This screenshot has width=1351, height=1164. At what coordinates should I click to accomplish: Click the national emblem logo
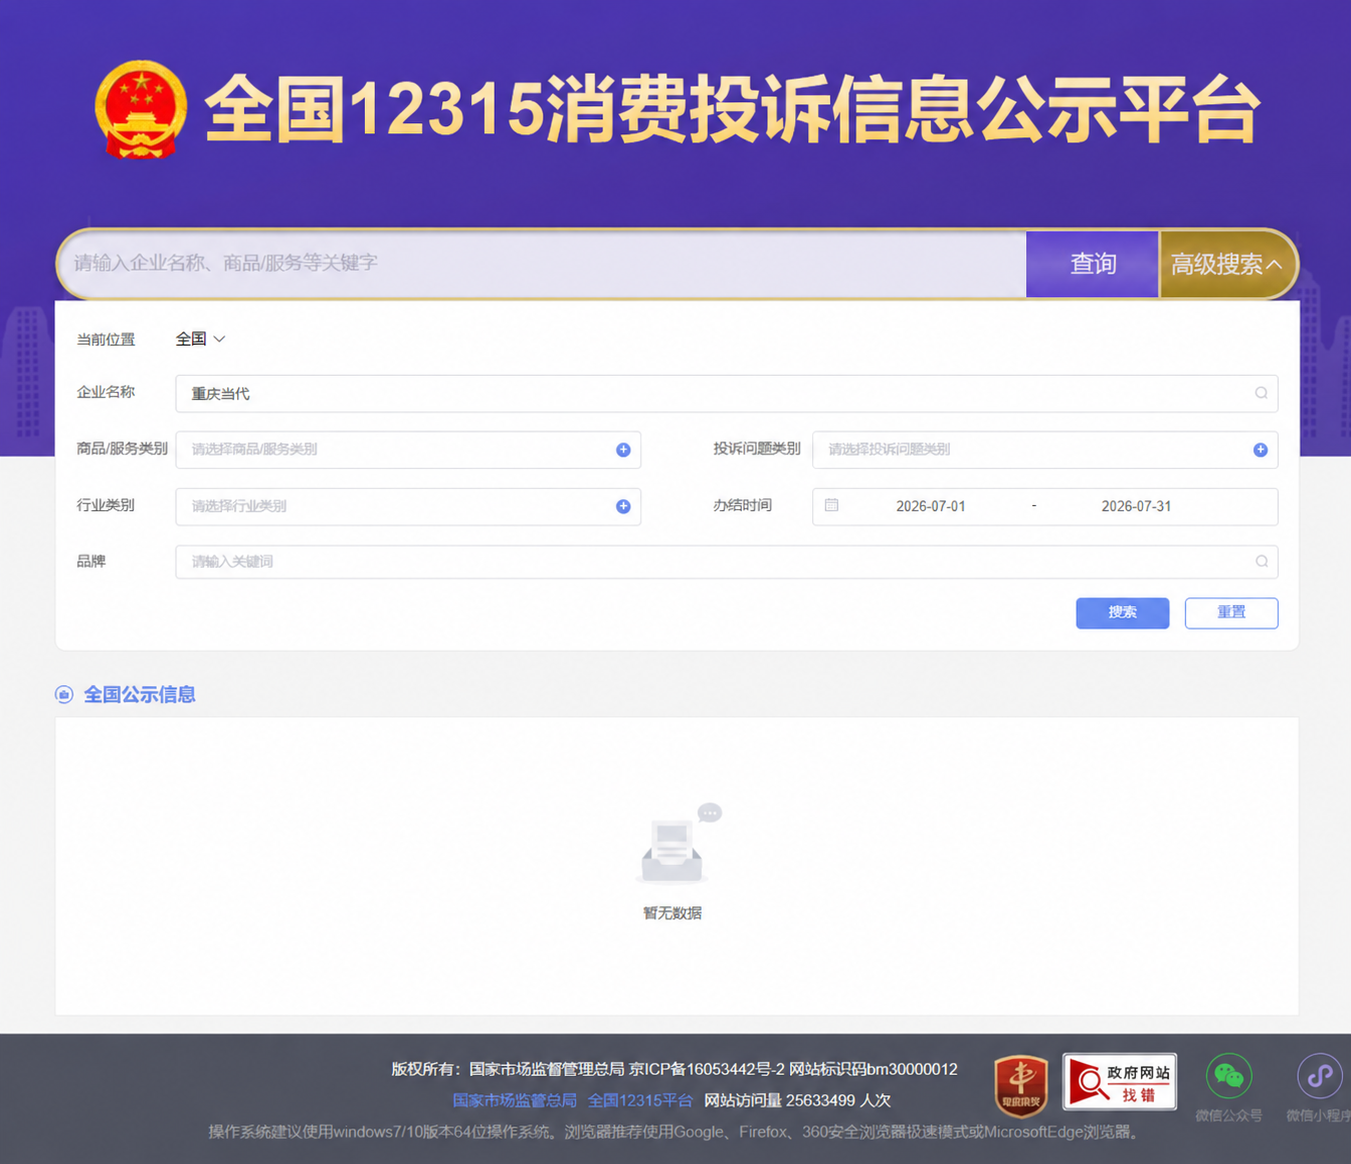click(x=141, y=110)
